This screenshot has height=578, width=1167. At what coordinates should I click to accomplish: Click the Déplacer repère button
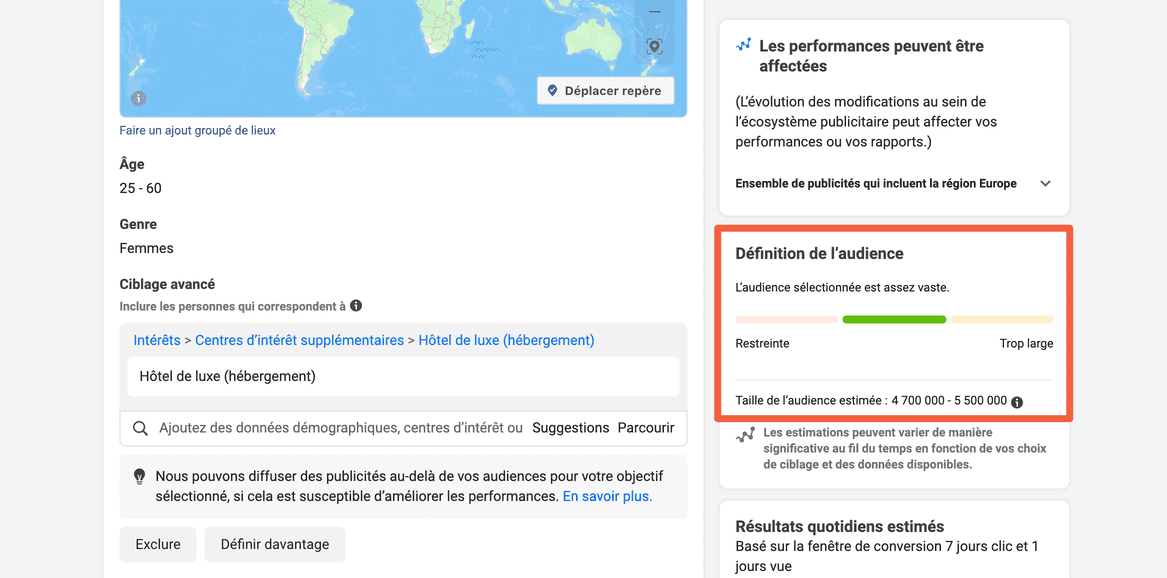click(605, 91)
